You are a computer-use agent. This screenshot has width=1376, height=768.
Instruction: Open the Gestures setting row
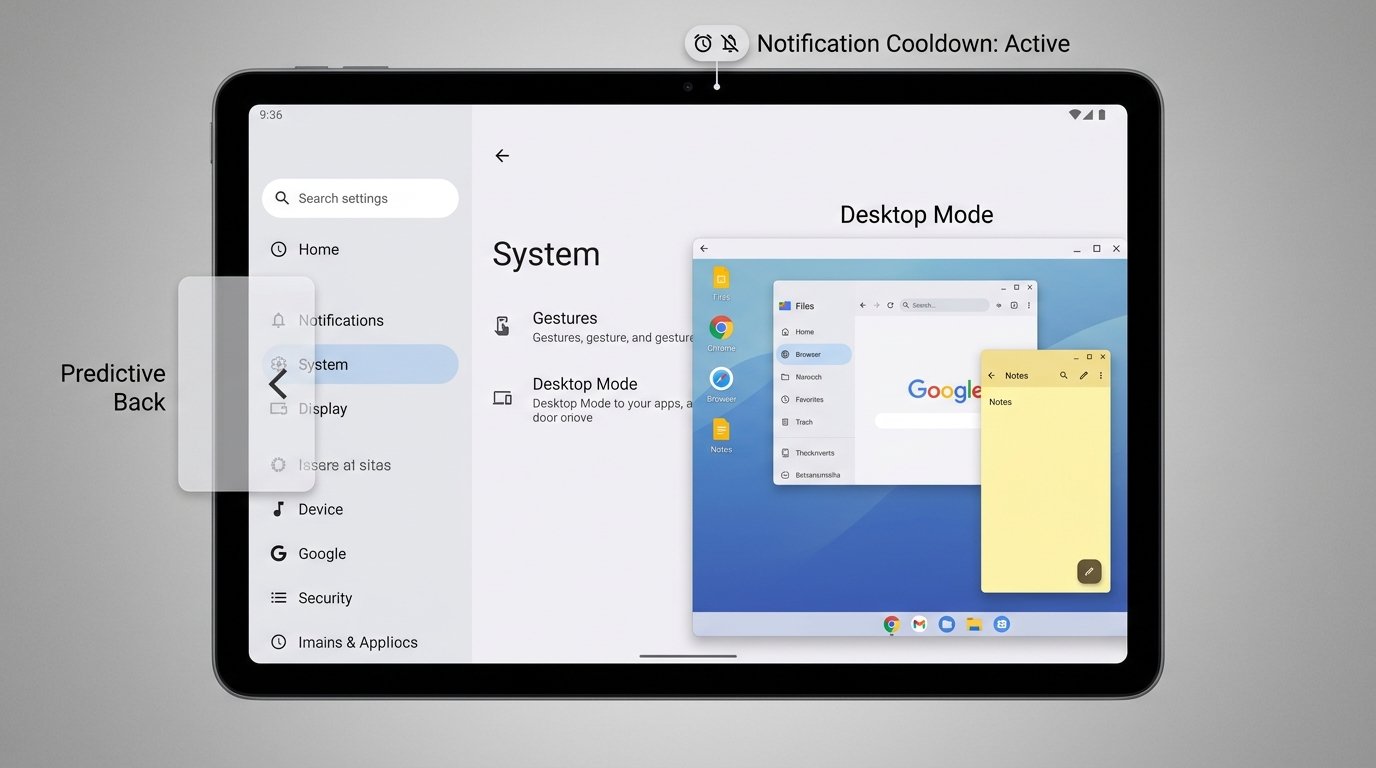tap(593, 327)
